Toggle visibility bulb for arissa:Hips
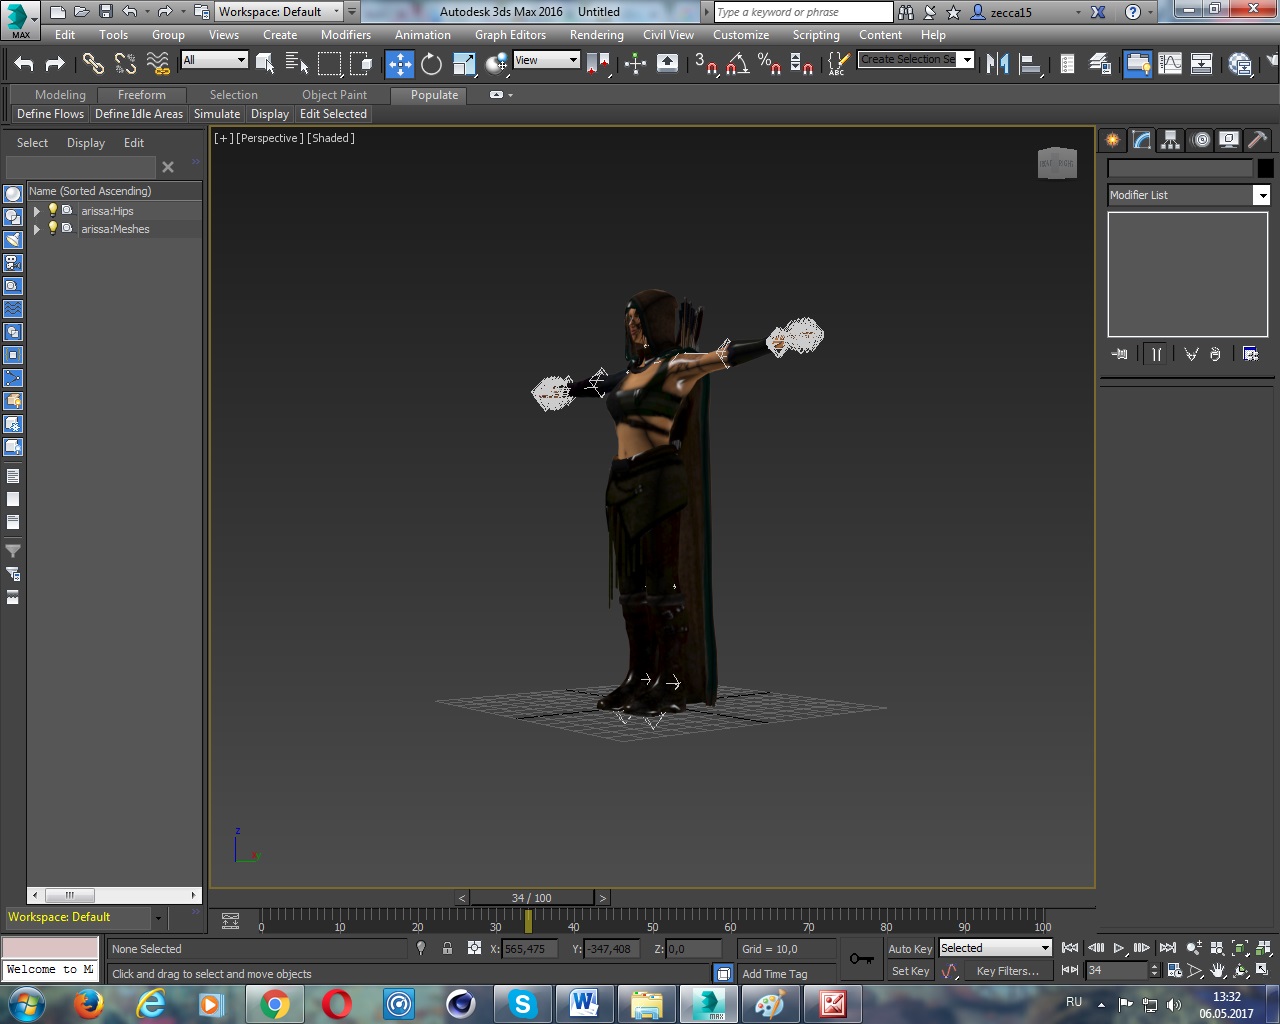 53,211
